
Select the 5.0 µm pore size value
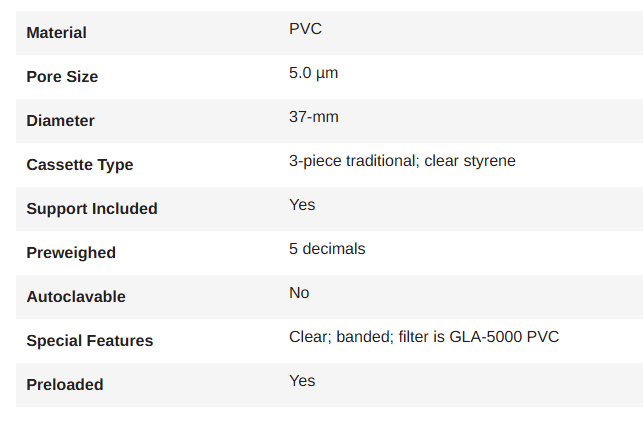(313, 73)
